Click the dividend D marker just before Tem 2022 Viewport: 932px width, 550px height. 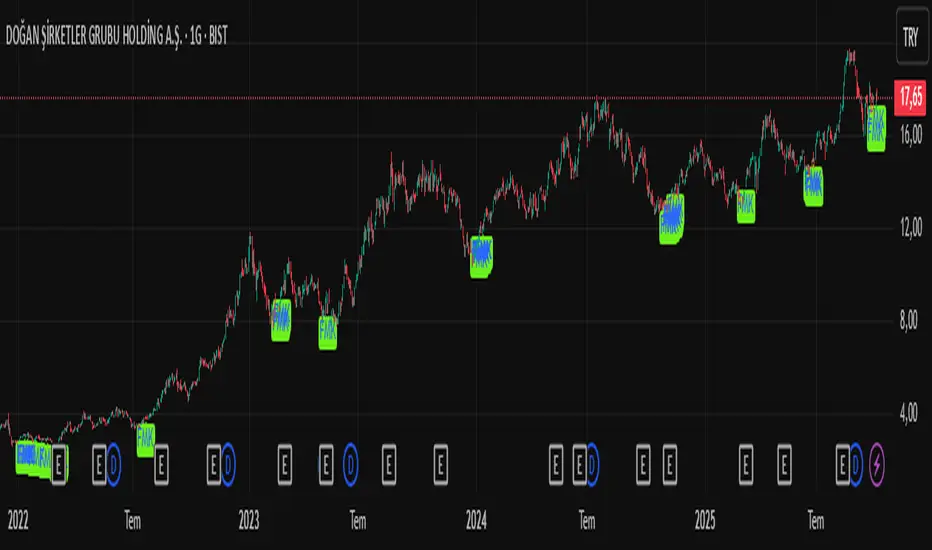point(114,464)
